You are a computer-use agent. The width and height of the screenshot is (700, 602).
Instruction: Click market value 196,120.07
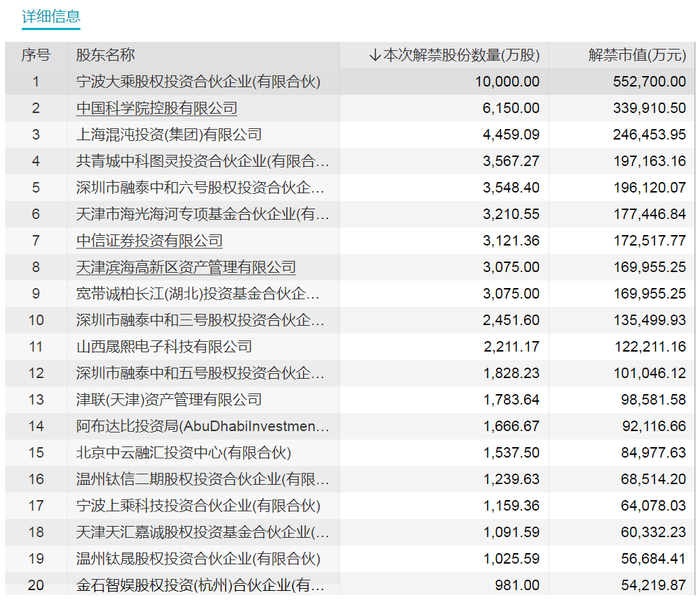click(x=650, y=188)
